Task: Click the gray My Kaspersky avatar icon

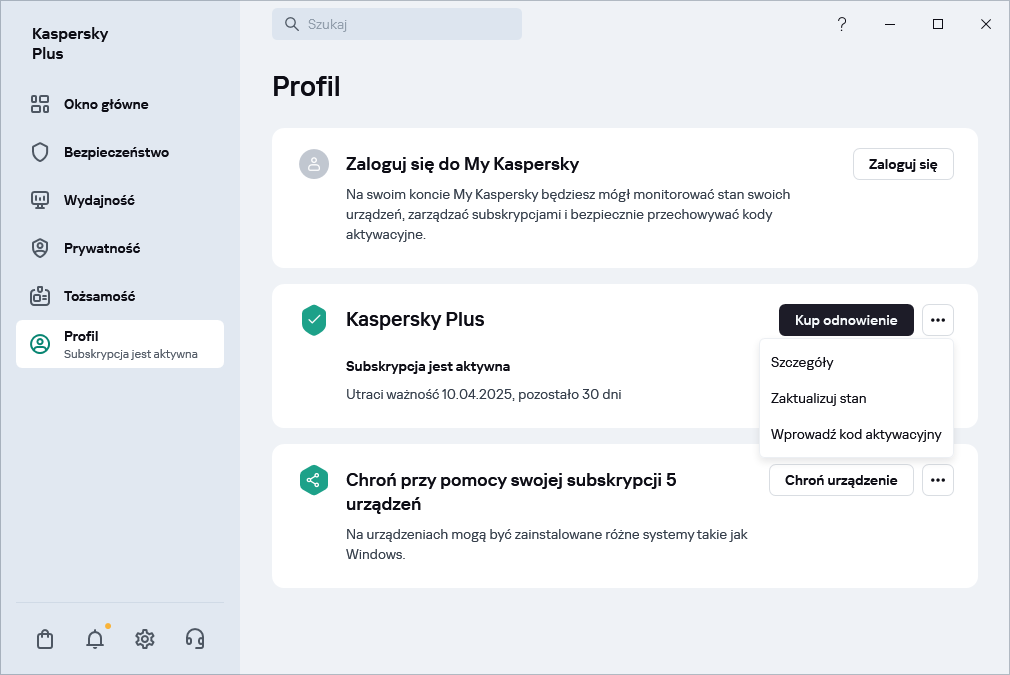Action: pyautogui.click(x=314, y=164)
